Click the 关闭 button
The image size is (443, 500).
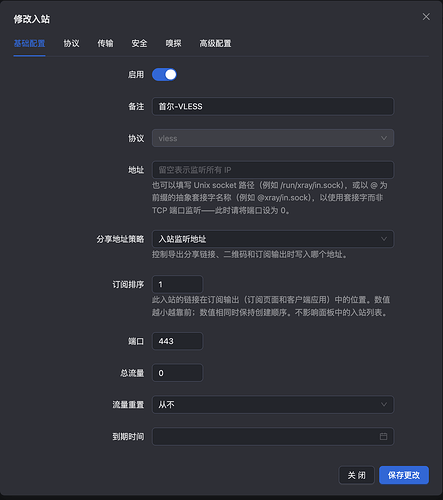pyautogui.click(x=357, y=475)
